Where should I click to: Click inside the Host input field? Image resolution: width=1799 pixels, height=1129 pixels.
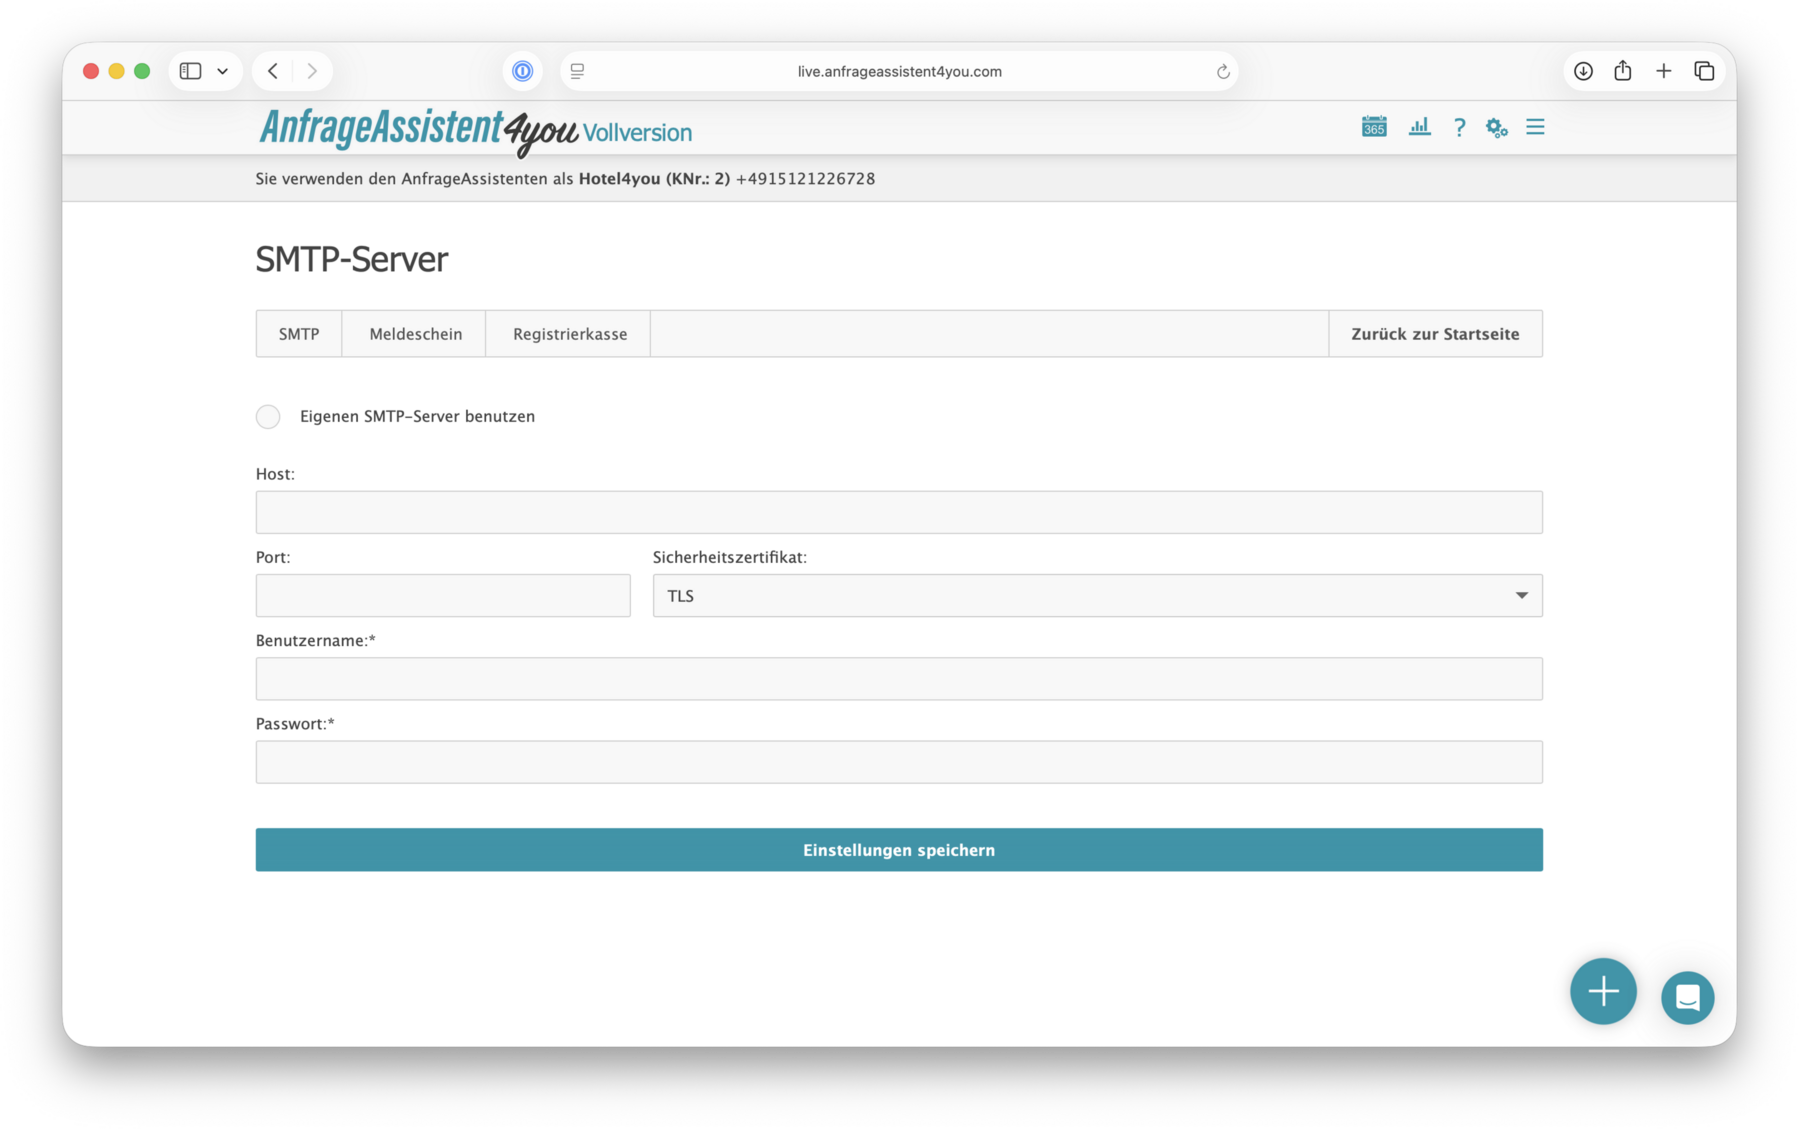pos(898,511)
